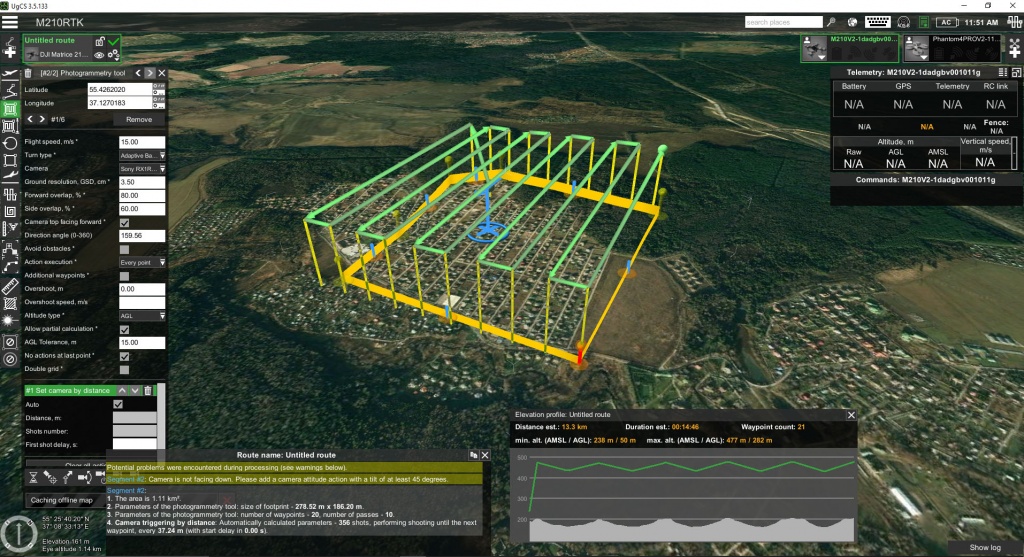Image resolution: width=1024 pixels, height=557 pixels.
Task: Click the add new route icon
Action: click(10, 50)
